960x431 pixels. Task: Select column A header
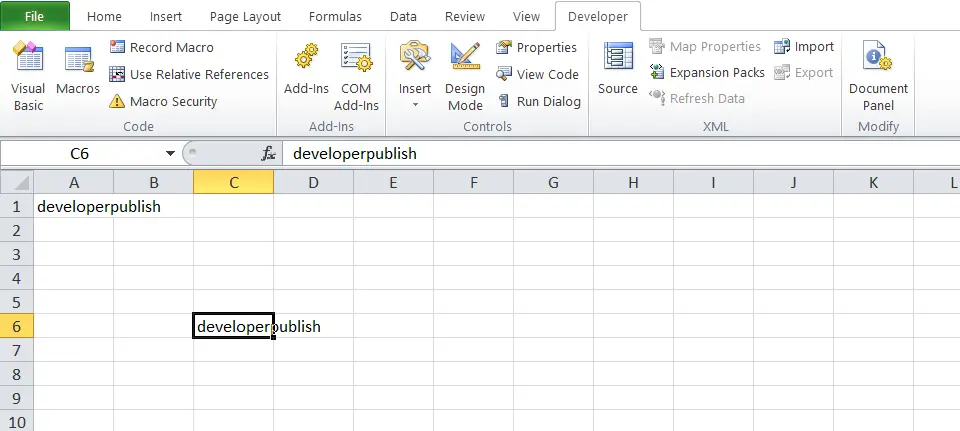coord(73,182)
